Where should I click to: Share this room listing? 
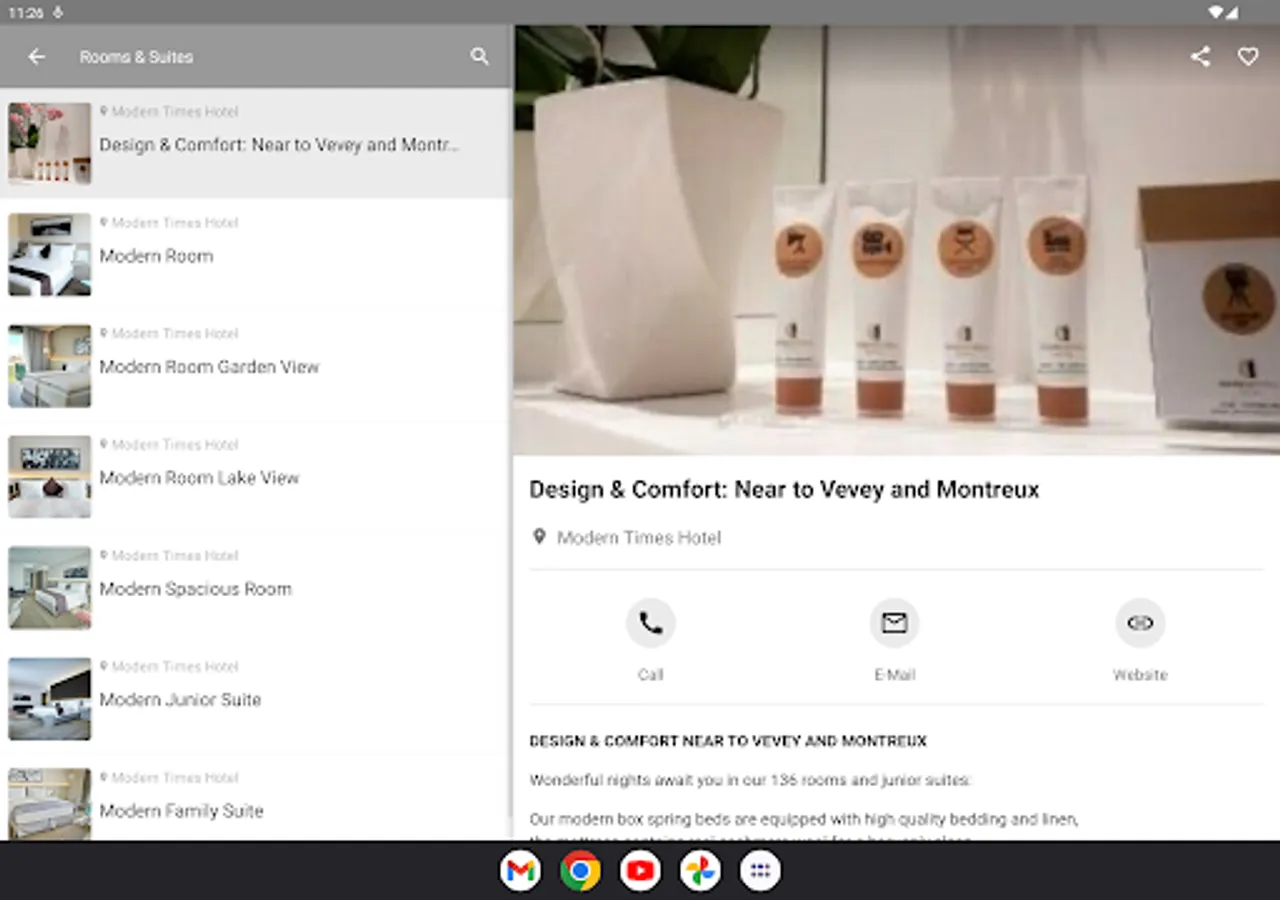click(1201, 57)
